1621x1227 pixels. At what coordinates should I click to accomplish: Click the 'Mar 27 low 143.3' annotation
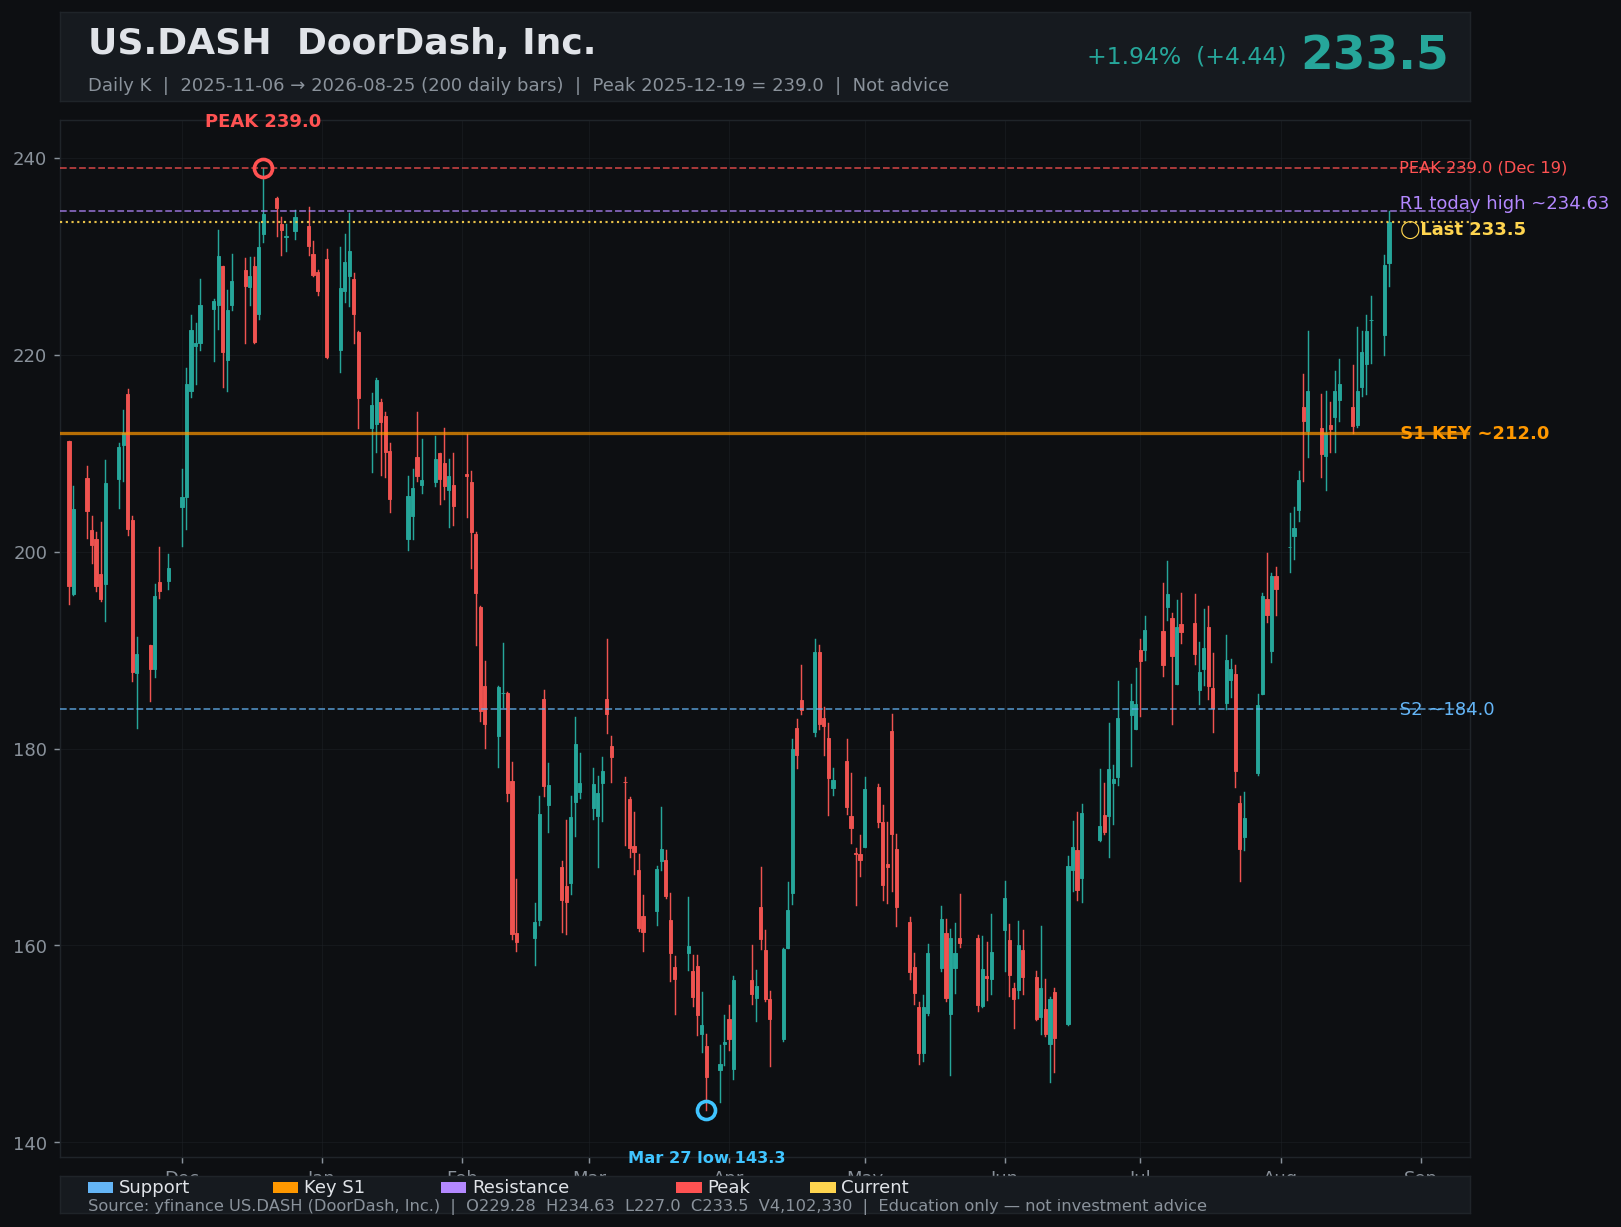click(706, 1158)
